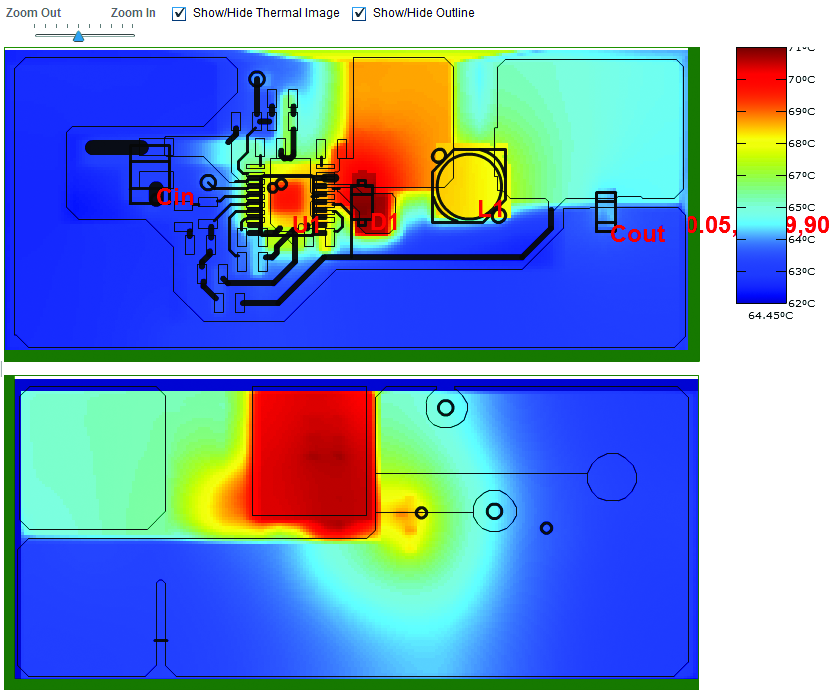Click the L1 inductor on the board
The width and height of the screenshot is (839, 695).
click(x=469, y=186)
